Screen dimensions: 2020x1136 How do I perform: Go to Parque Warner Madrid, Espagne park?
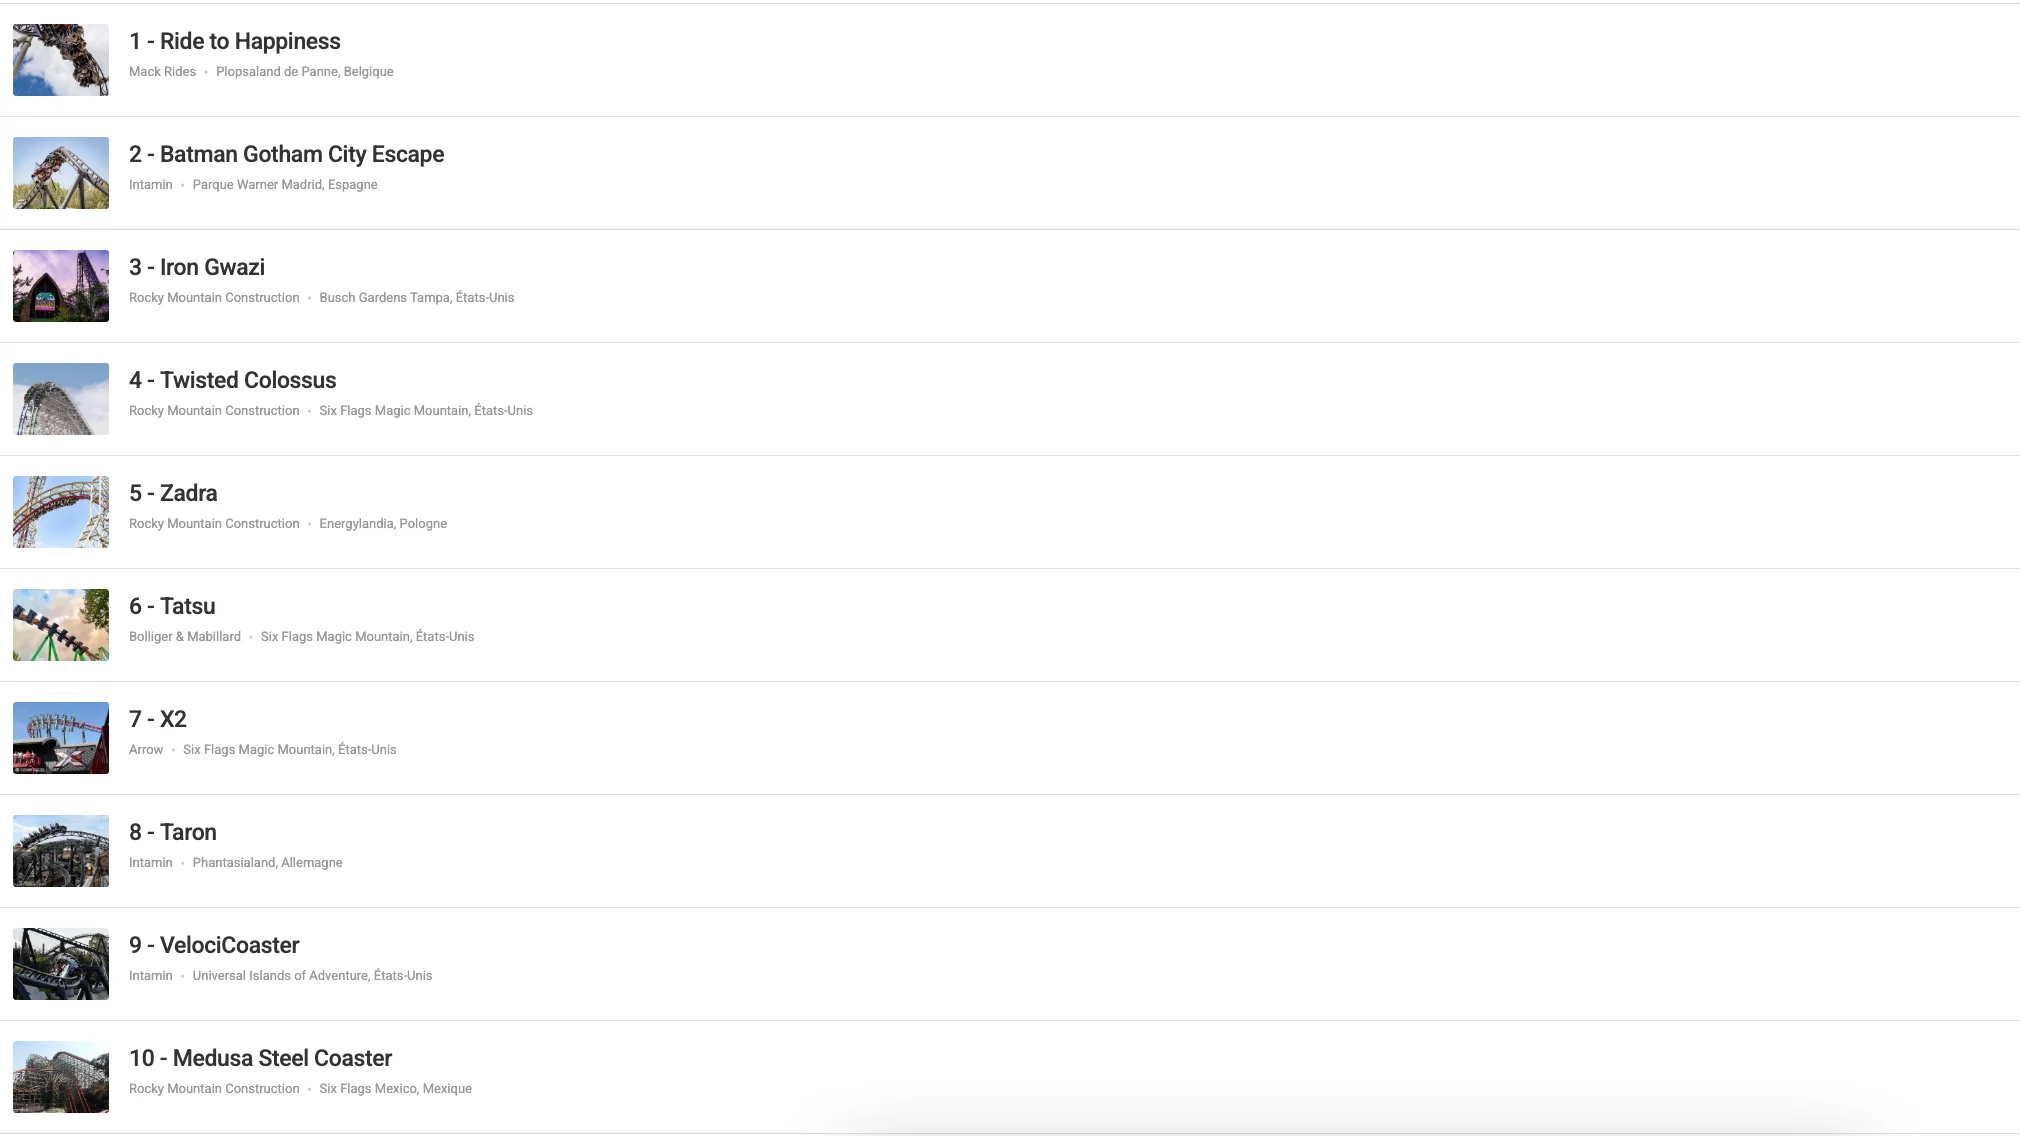(285, 185)
